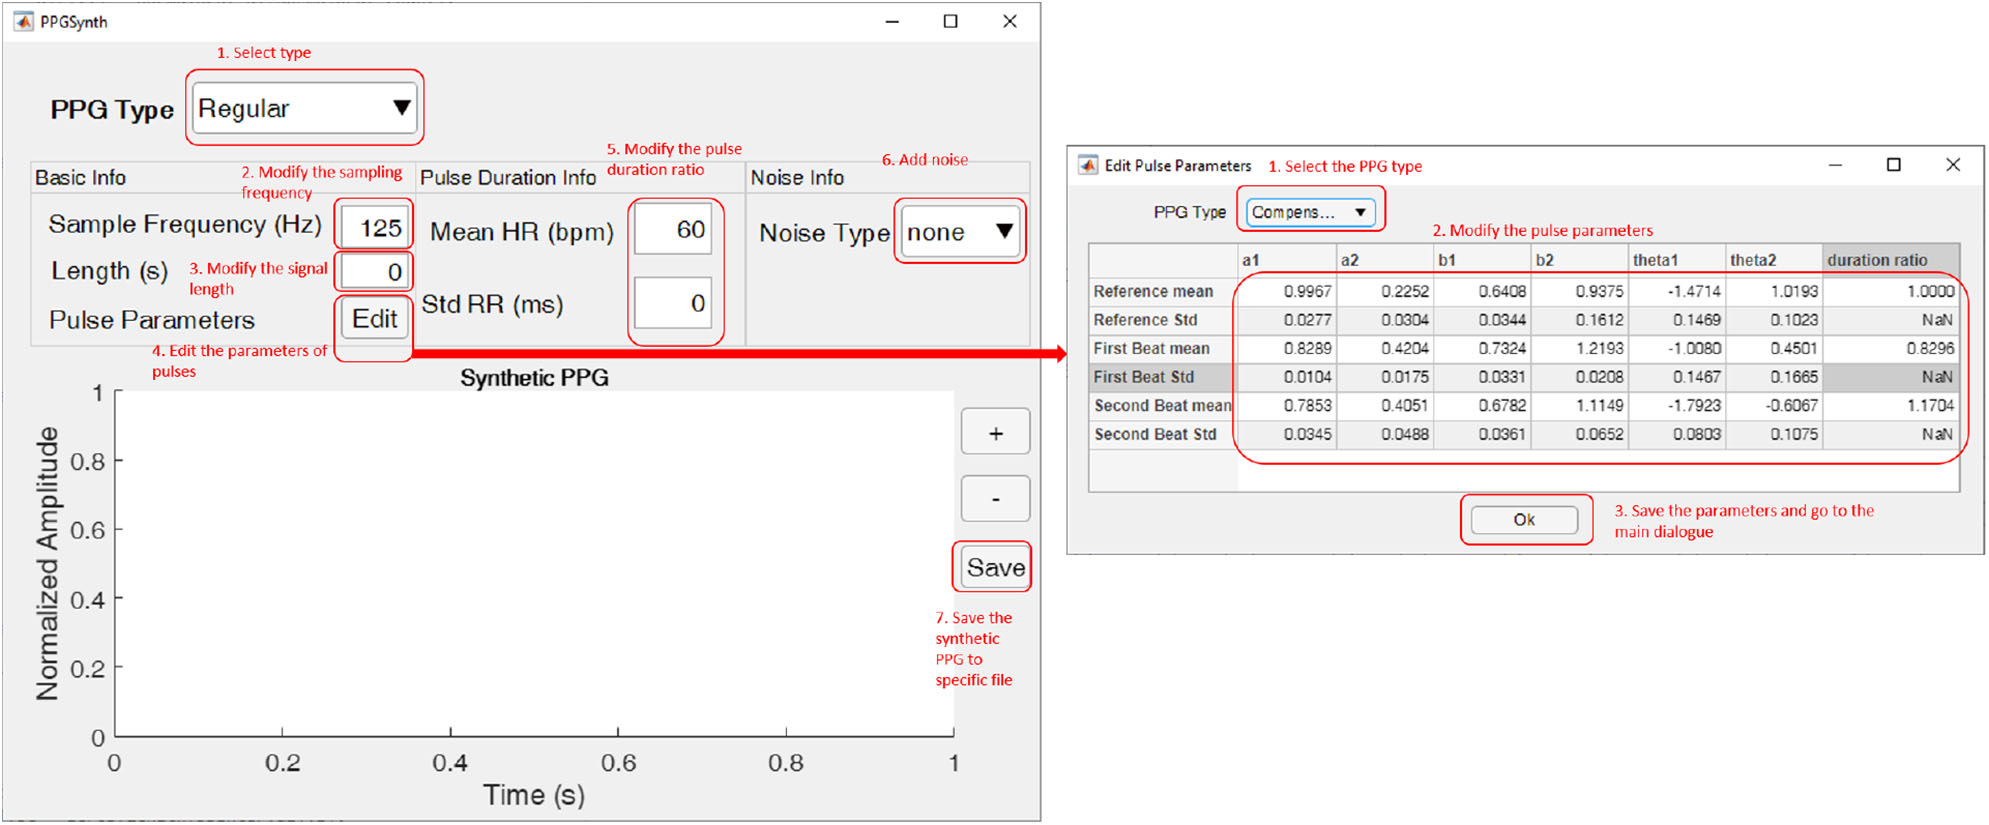Select the Reference Std row header
The height and width of the screenshot is (825, 1989).
pyautogui.click(x=1163, y=320)
